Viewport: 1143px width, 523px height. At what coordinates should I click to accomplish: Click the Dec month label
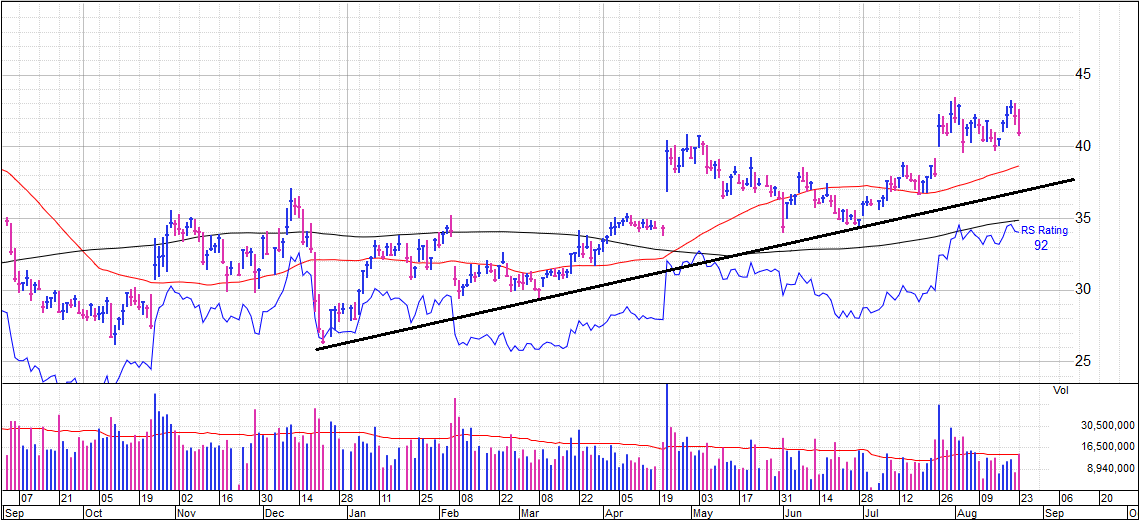(x=272, y=512)
